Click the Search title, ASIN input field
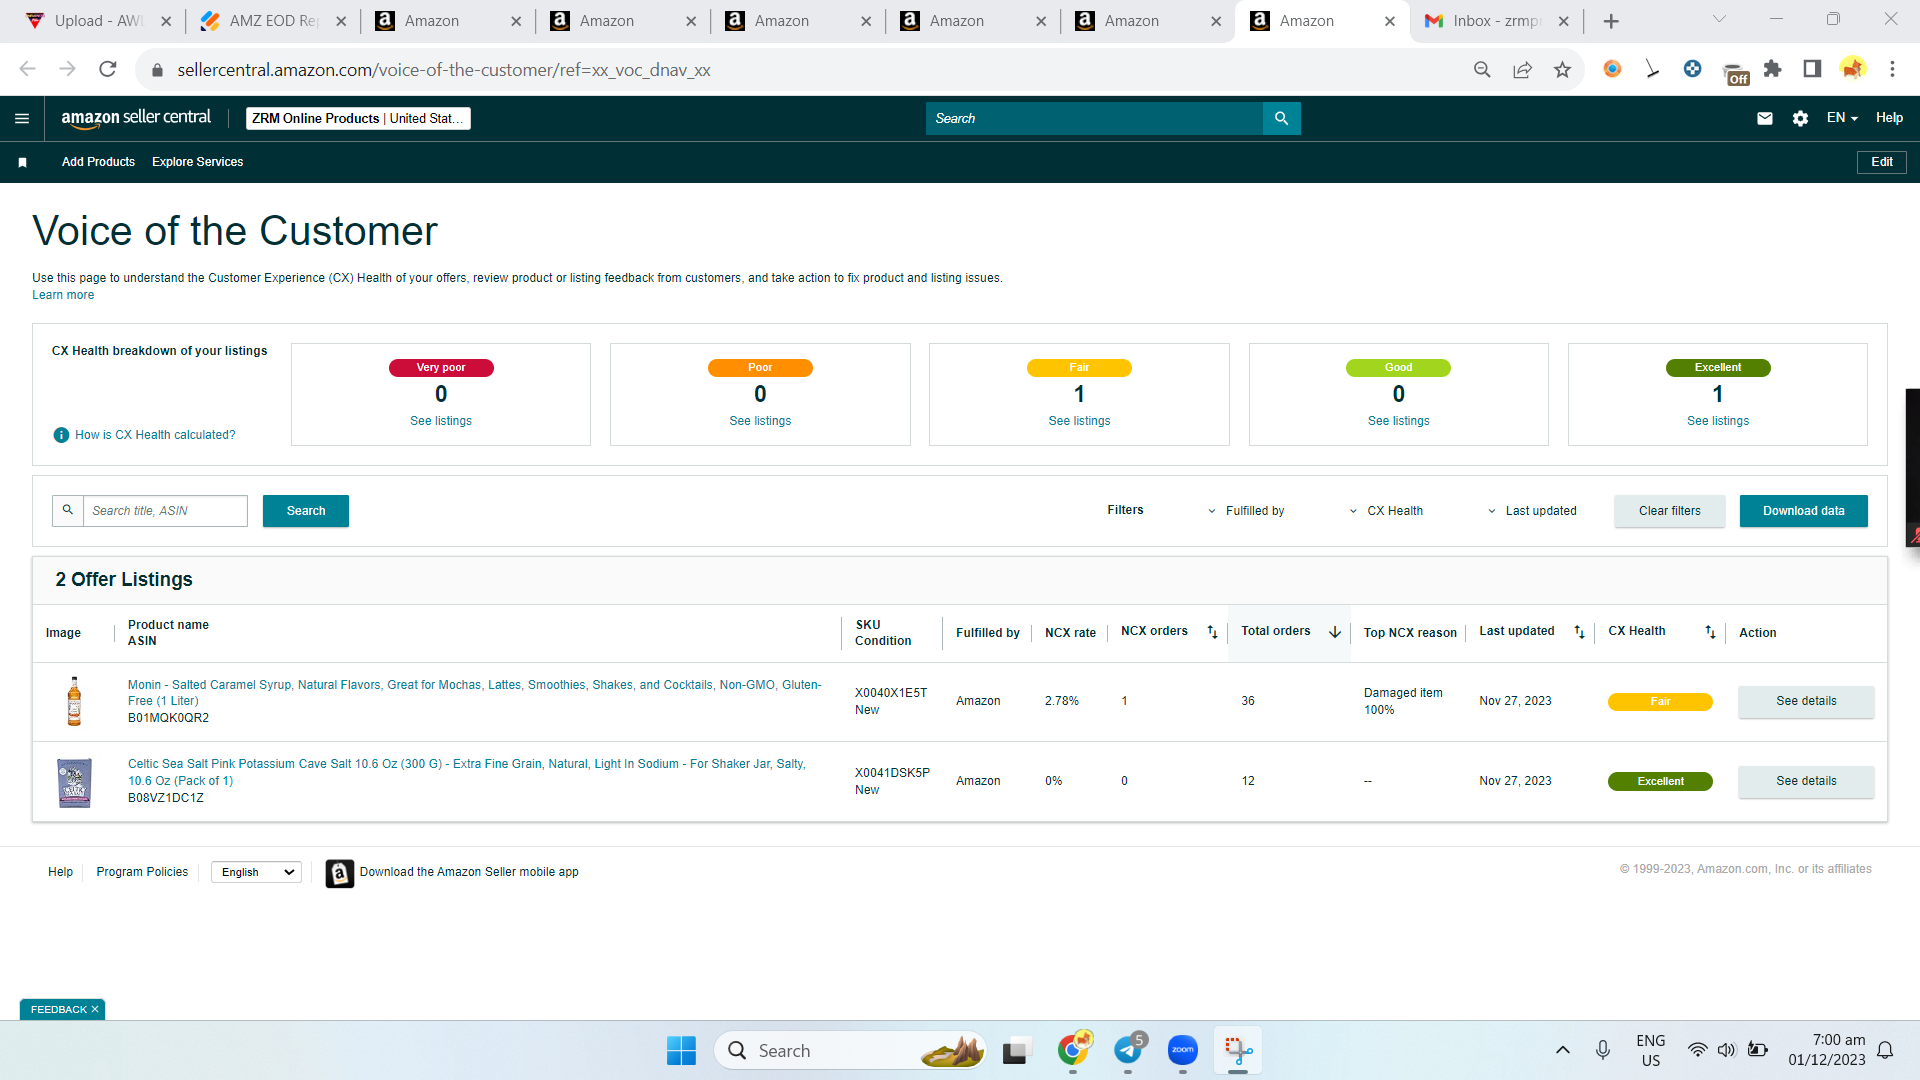The width and height of the screenshot is (1920, 1080). pos(165,511)
